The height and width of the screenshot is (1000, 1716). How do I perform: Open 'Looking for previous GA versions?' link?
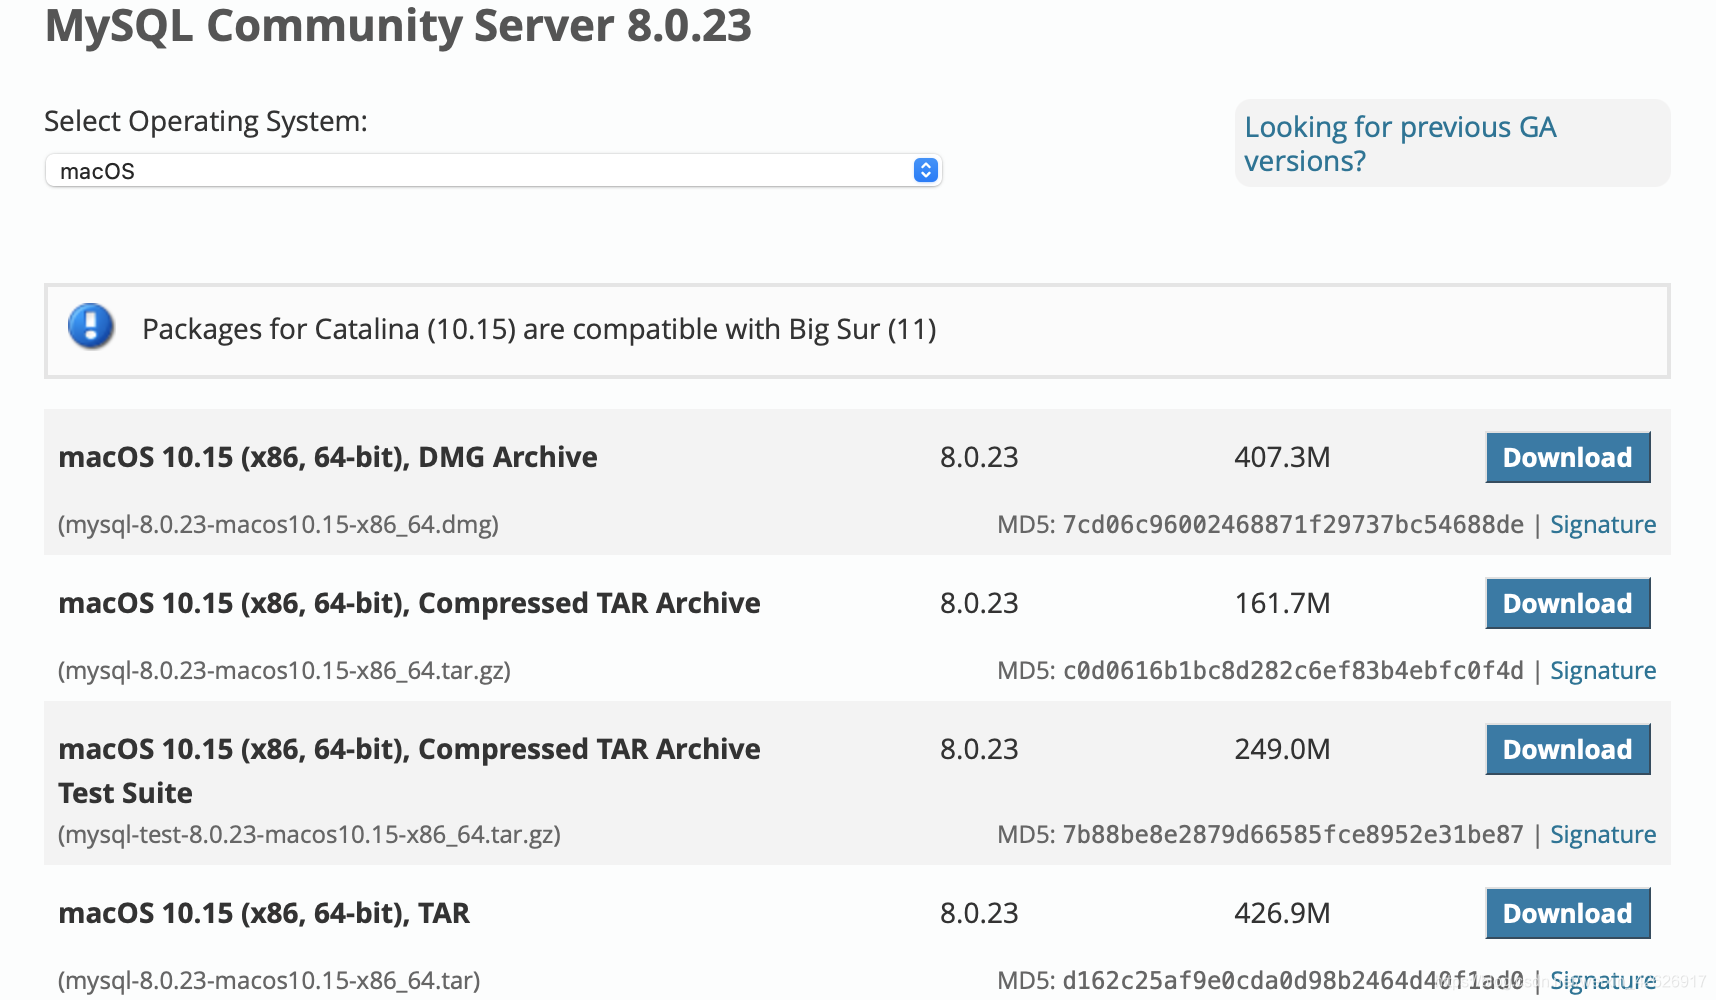click(x=1400, y=144)
